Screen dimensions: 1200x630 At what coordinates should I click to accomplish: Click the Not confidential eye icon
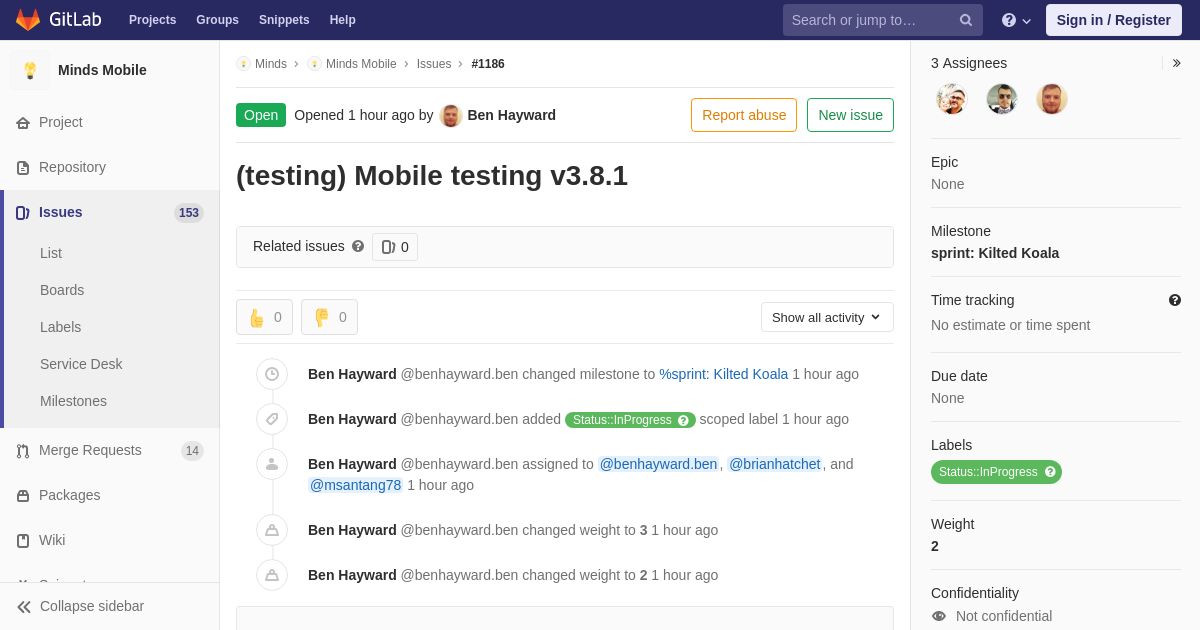pyautogui.click(x=939, y=616)
